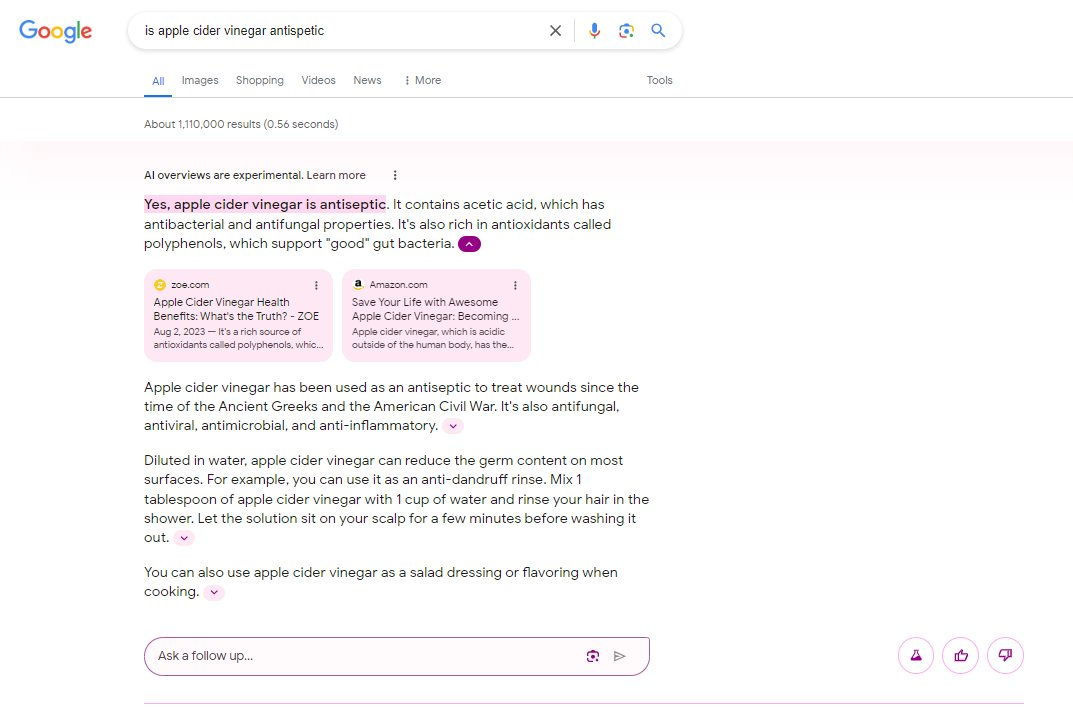This screenshot has width=1073, height=717.
Task: Expand sources after the anti-inflammatory sentence
Action: point(453,426)
